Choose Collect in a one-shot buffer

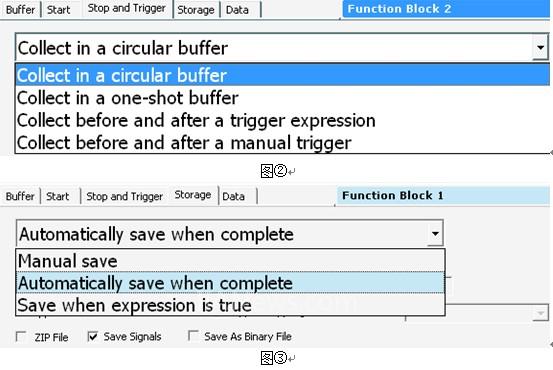[x=282, y=98]
